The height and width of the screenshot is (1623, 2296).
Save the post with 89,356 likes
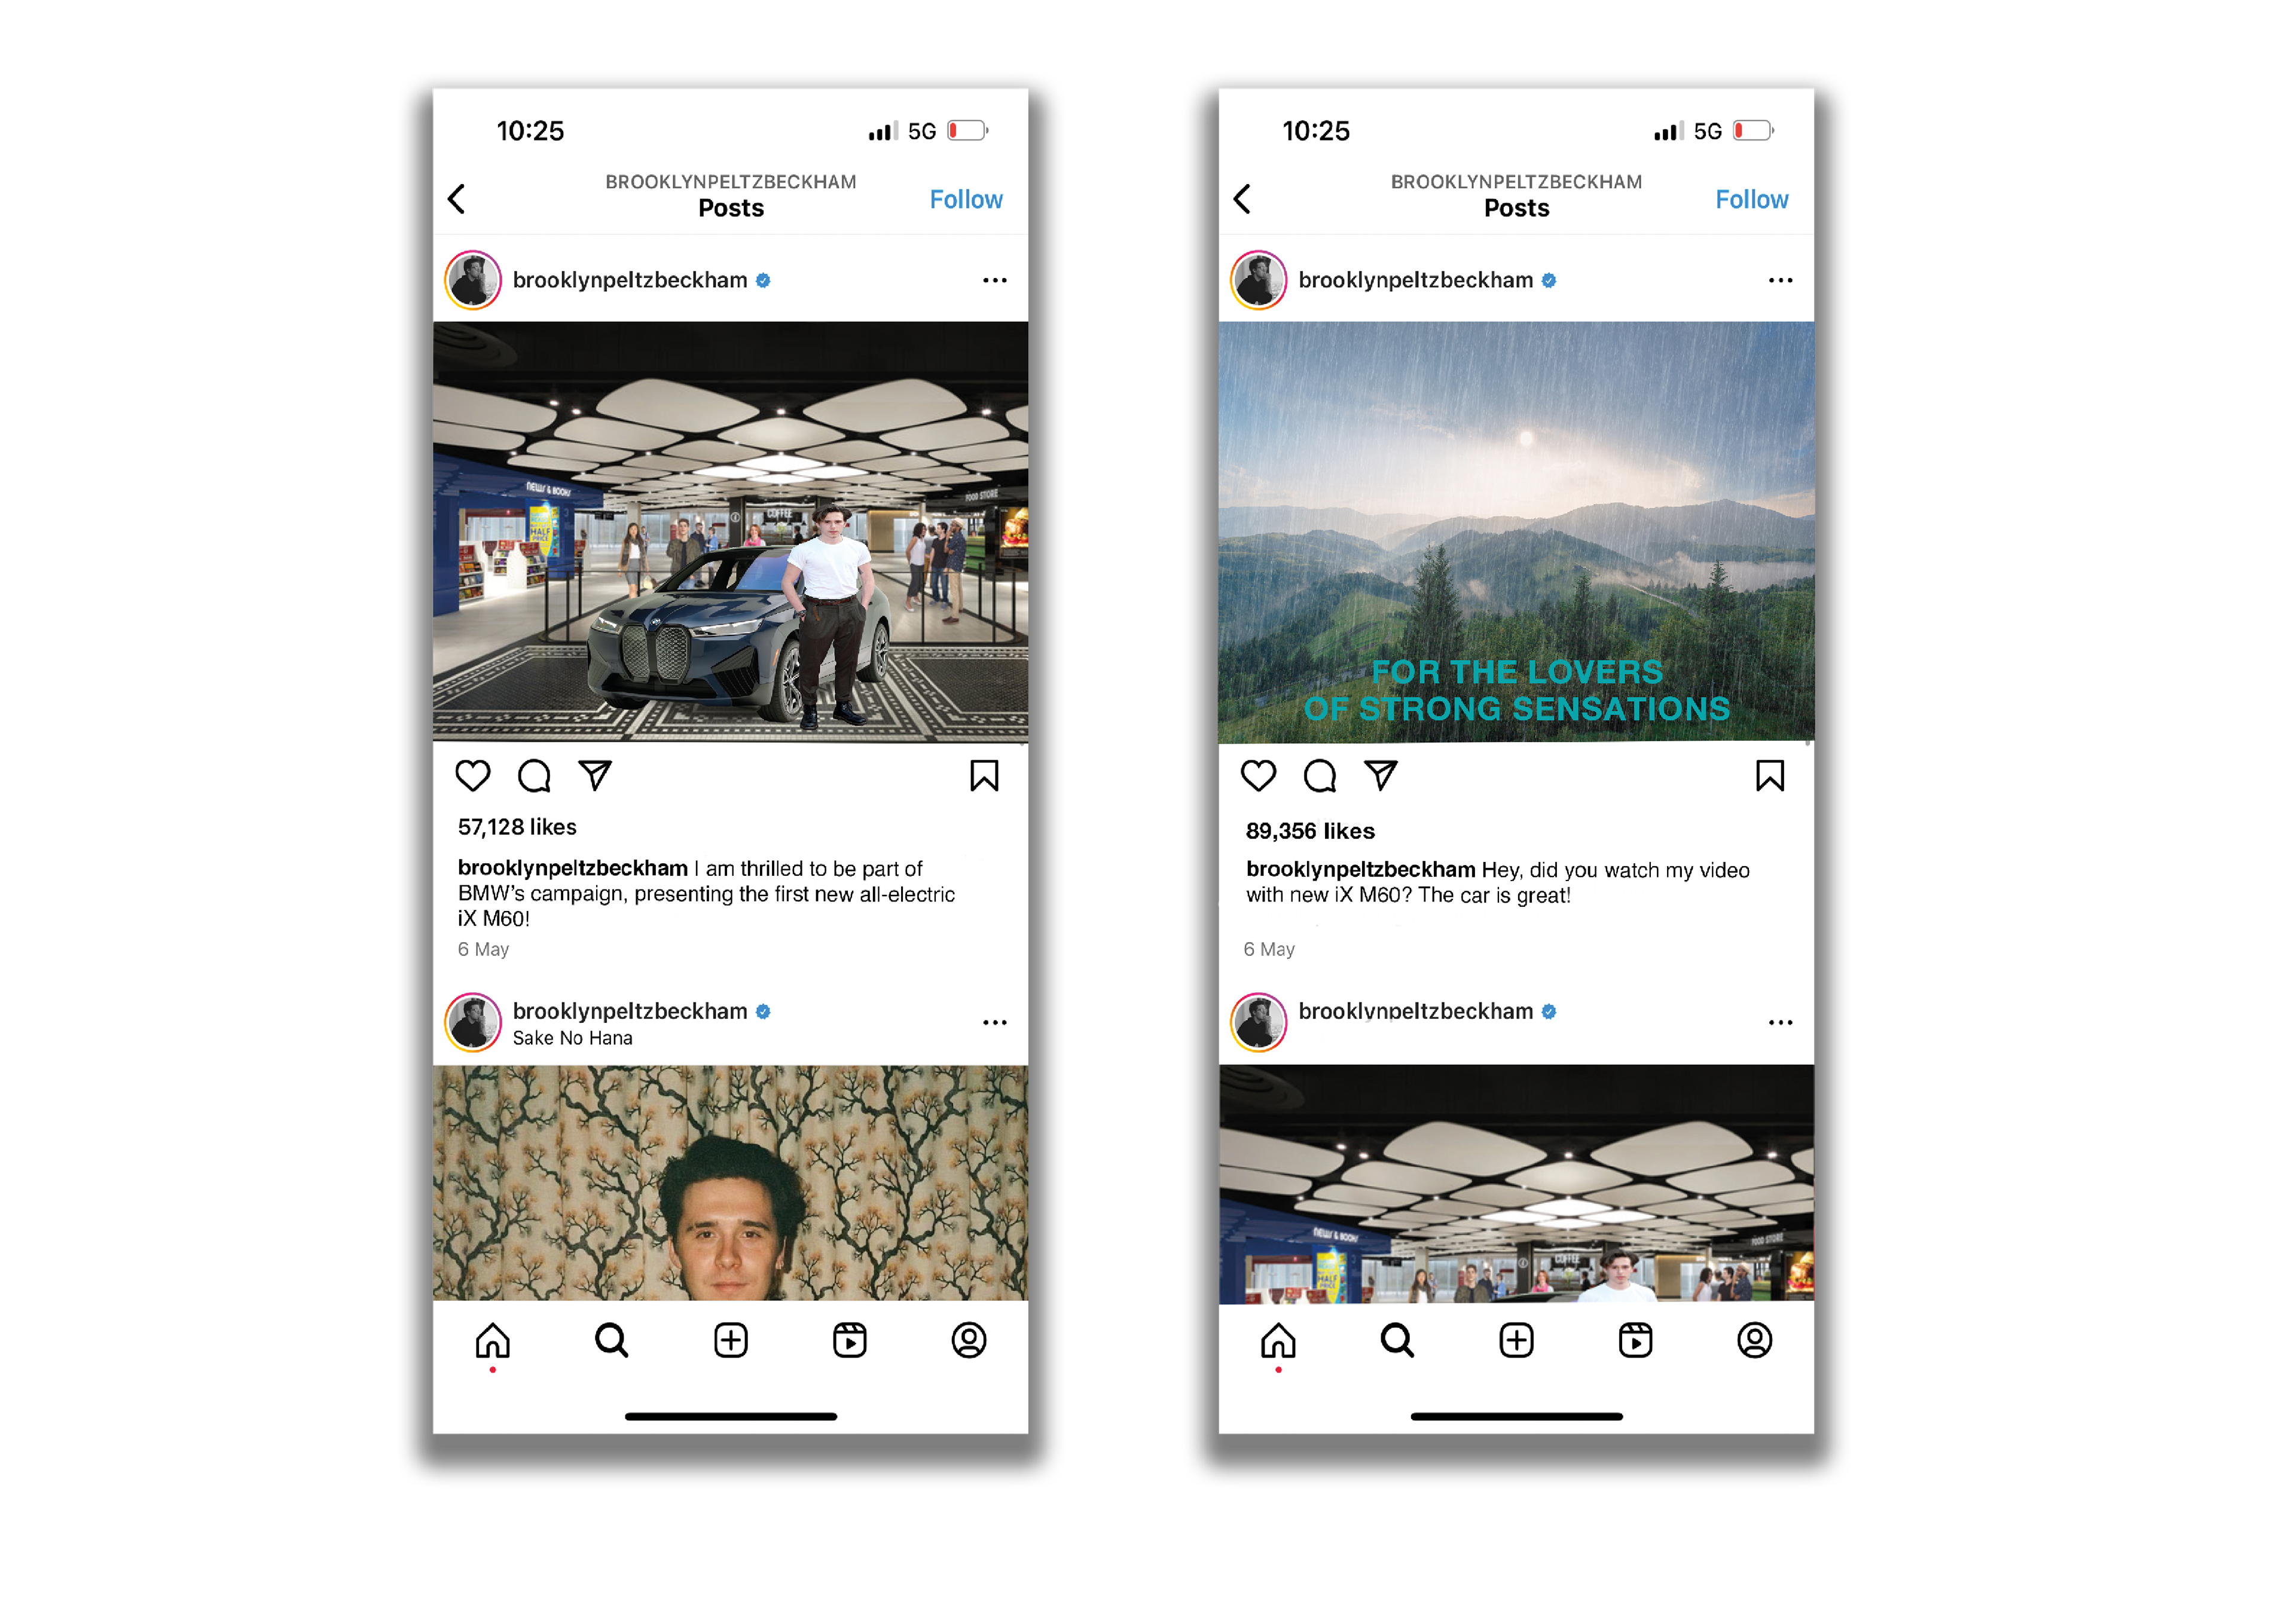[x=1770, y=776]
